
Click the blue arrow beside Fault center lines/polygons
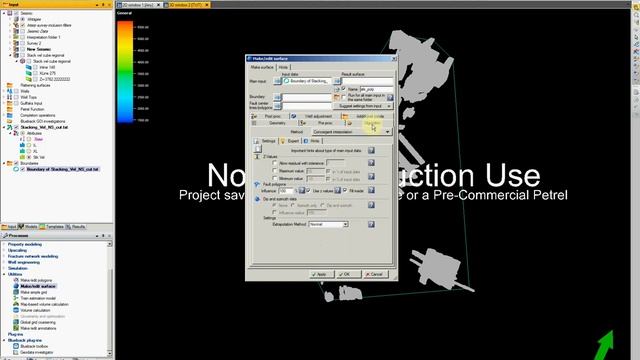tap(278, 106)
